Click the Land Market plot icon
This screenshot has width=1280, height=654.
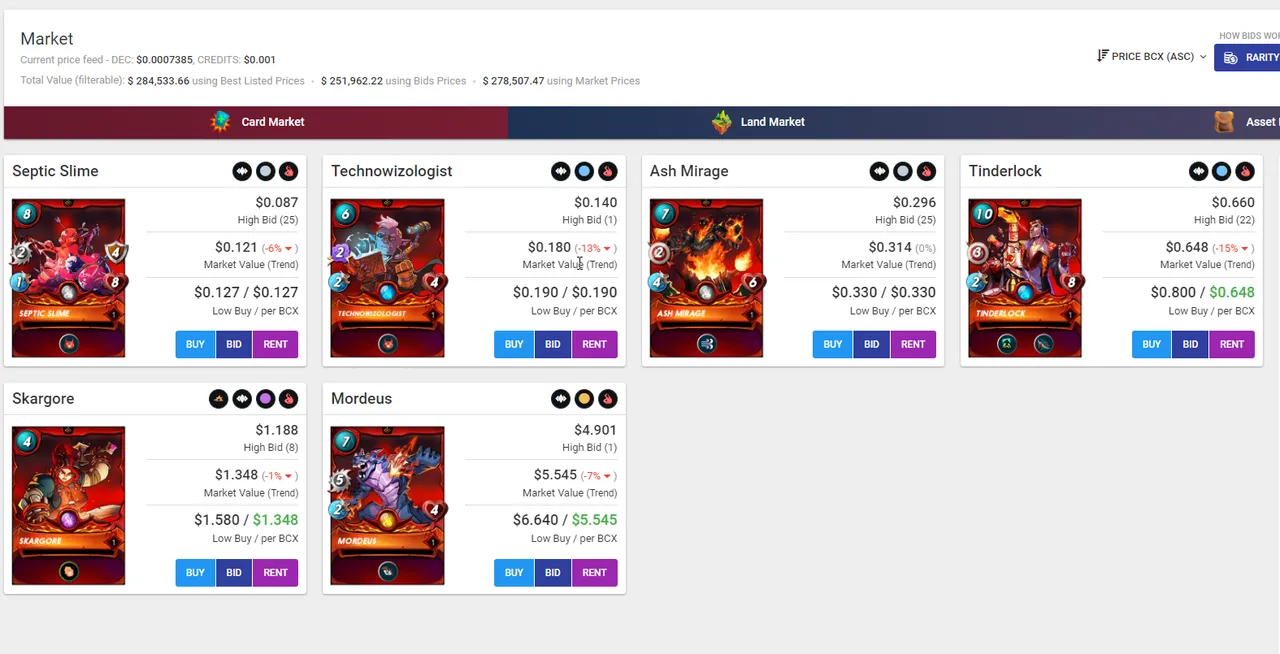722,122
